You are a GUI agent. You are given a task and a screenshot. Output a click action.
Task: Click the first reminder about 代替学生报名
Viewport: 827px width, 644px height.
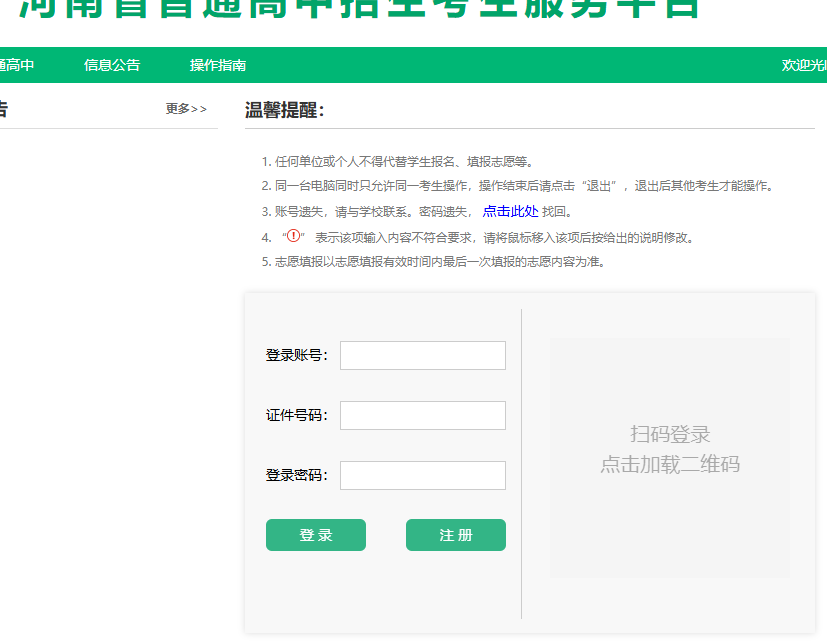pos(404,161)
